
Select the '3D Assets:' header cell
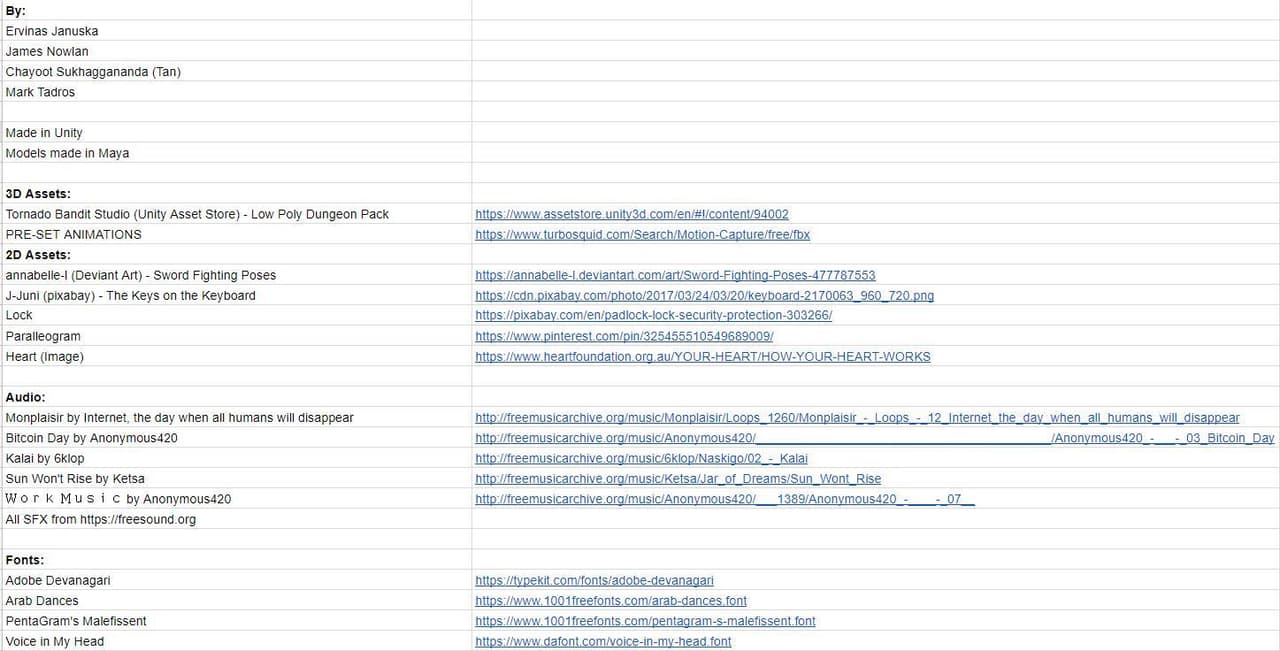[x=236, y=193]
